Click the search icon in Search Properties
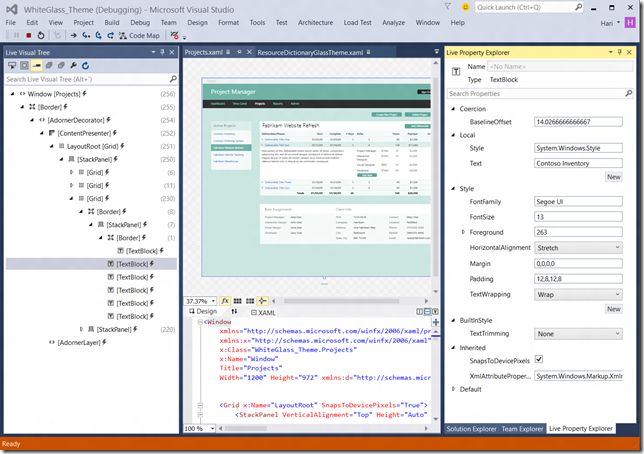The image size is (644, 454). tap(628, 94)
